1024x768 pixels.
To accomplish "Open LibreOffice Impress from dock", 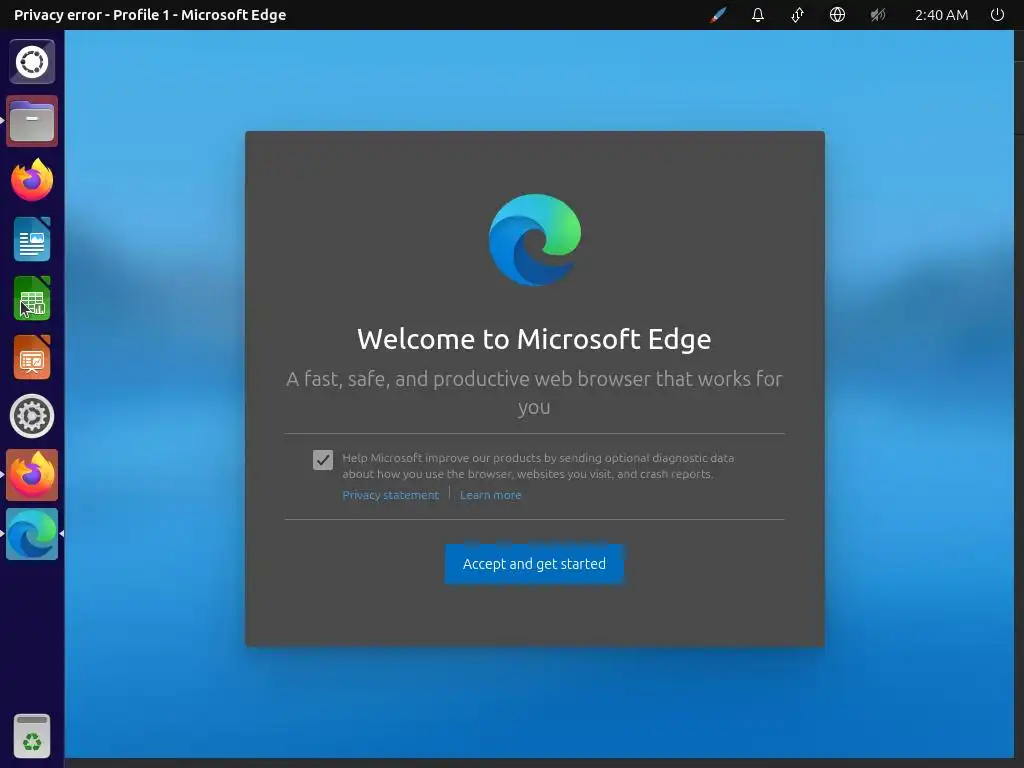I will 32,357.
